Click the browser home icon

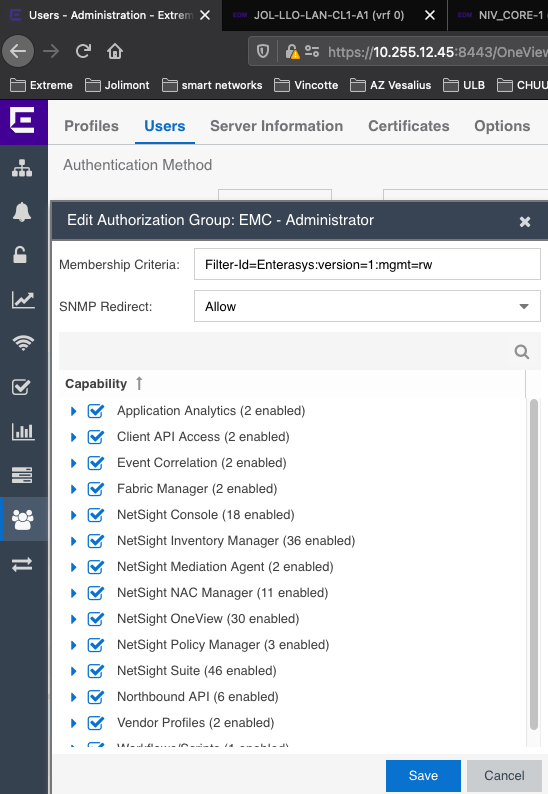[x=115, y=51]
